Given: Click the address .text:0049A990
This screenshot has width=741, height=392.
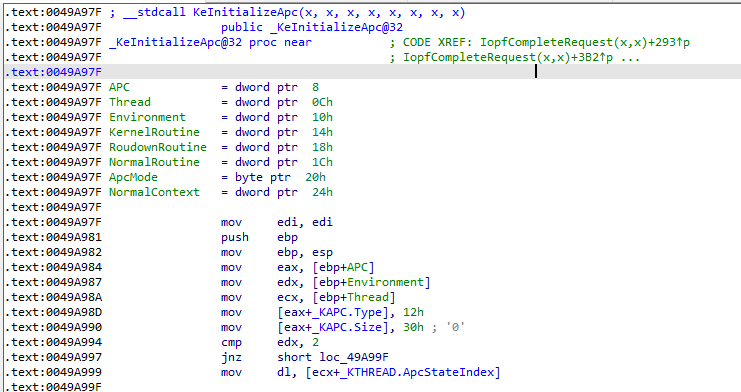Looking at the screenshot, I should [53, 328].
